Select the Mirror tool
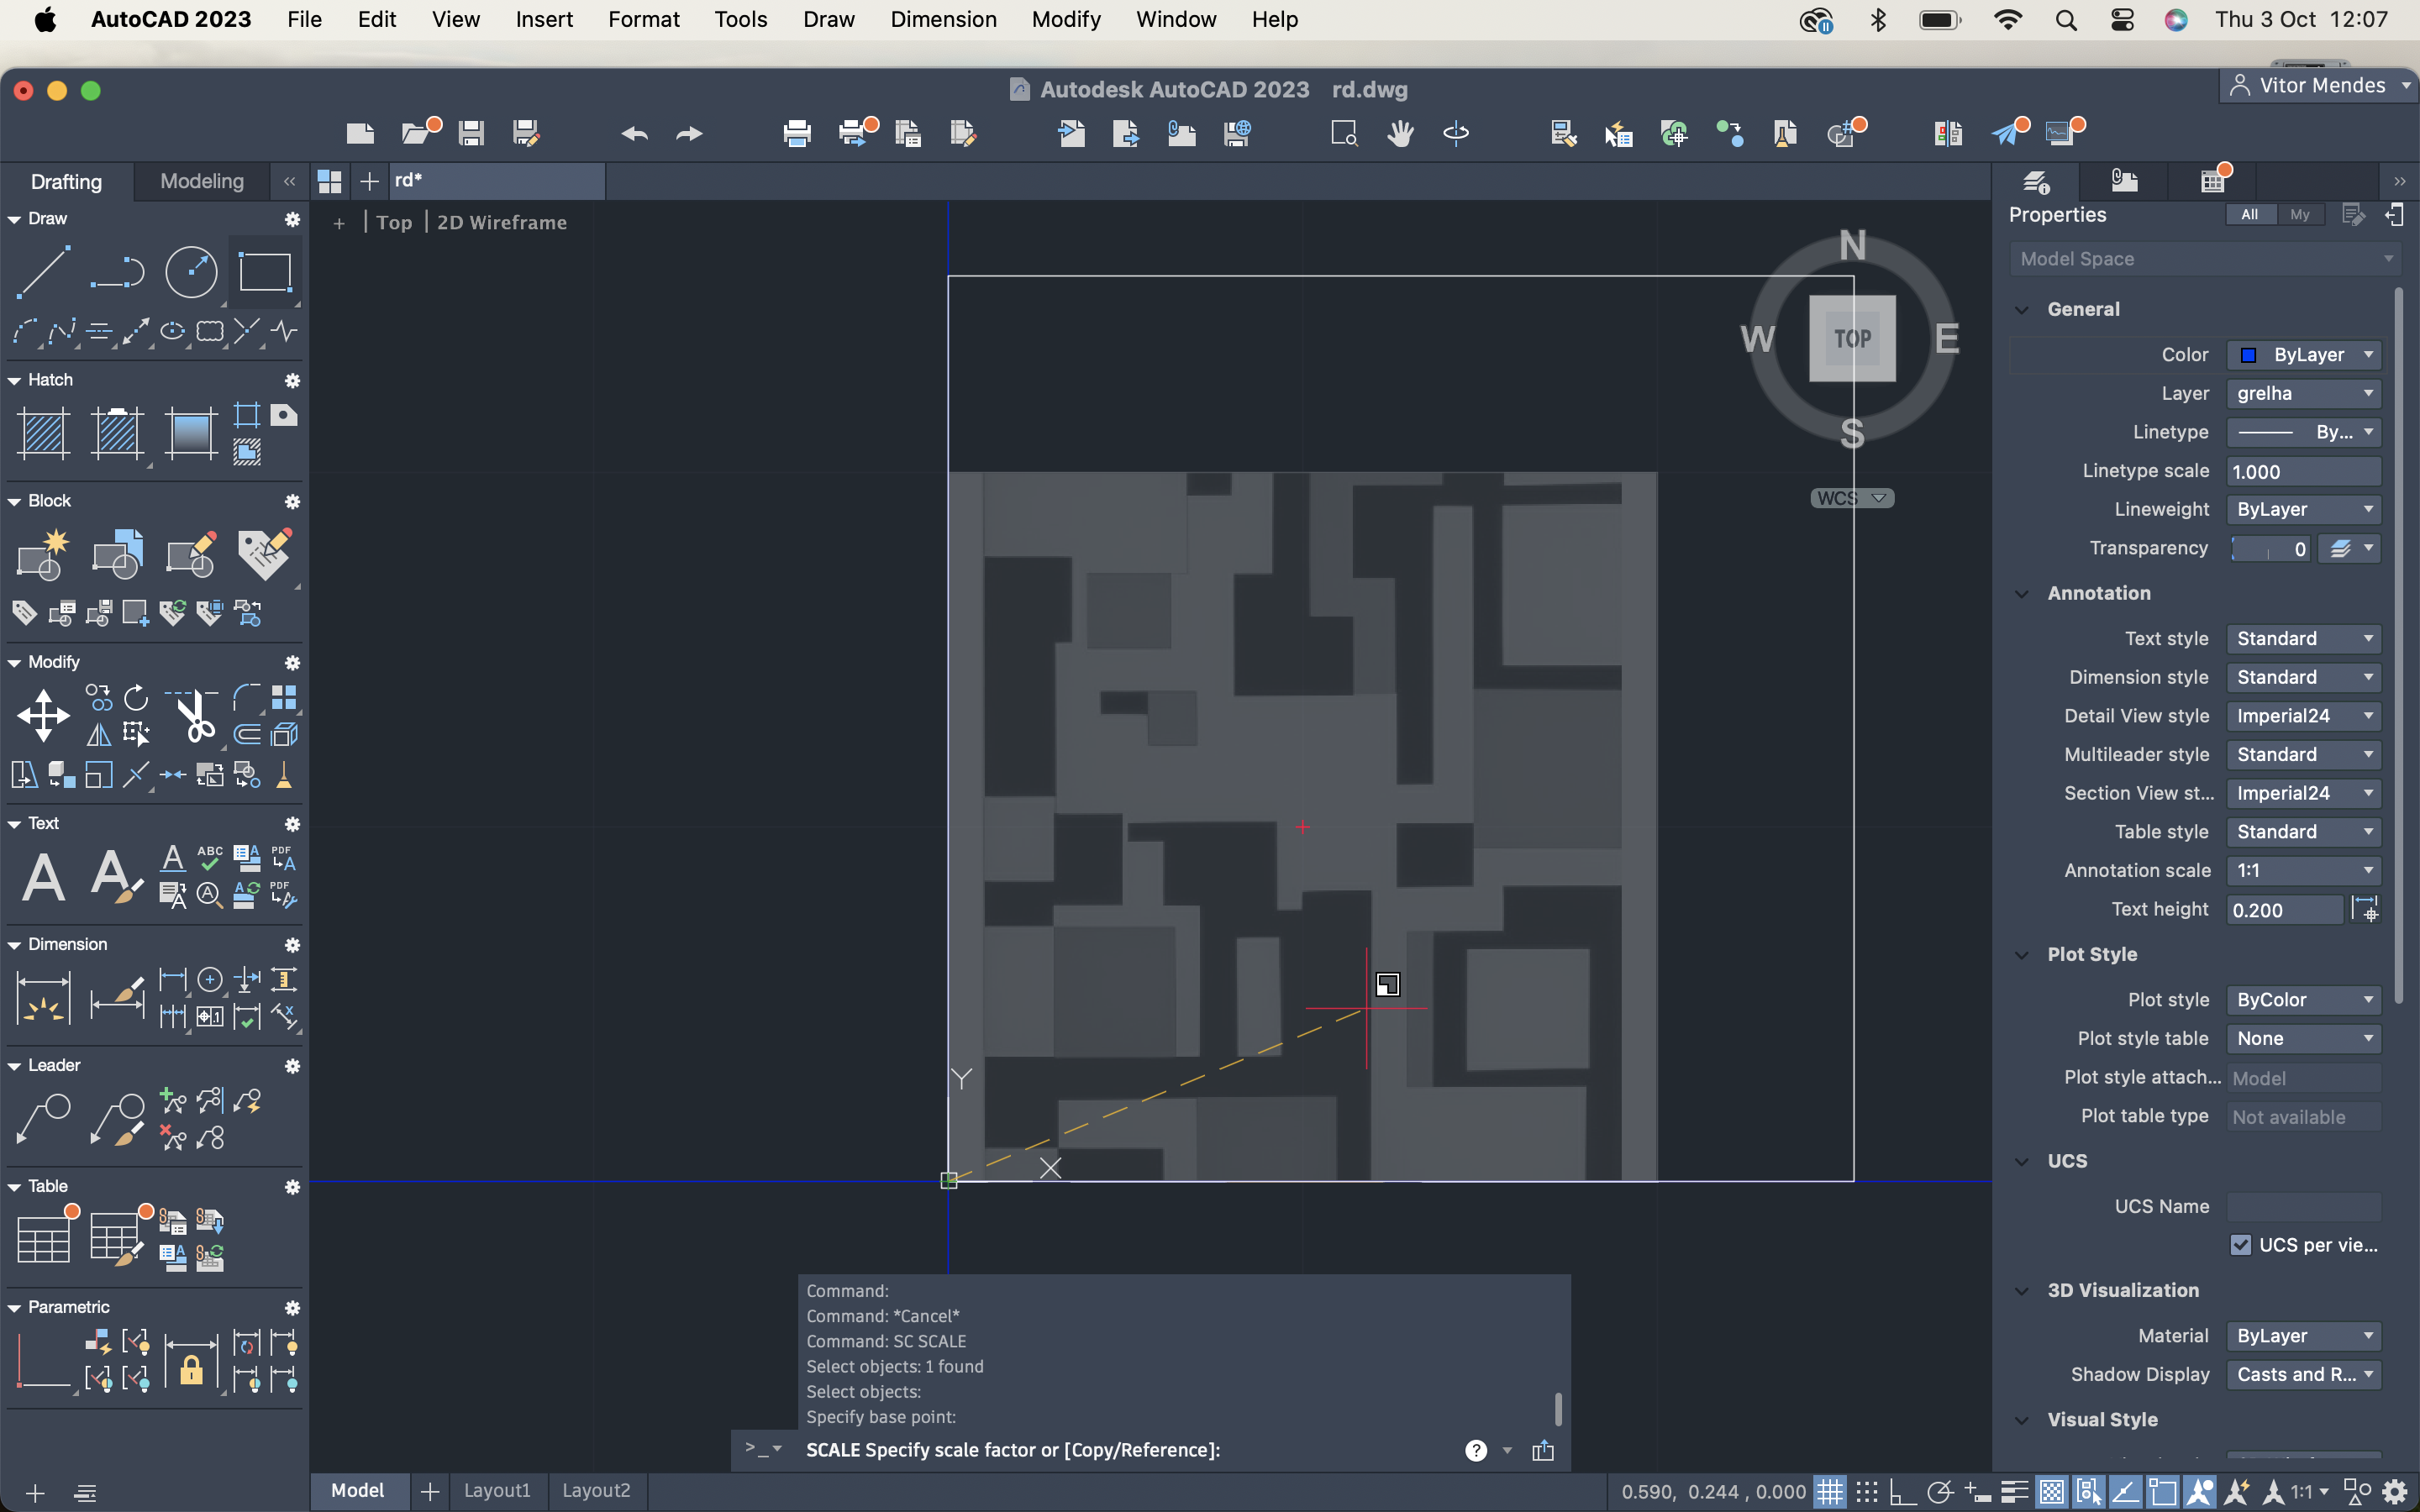Image resolution: width=2420 pixels, height=1512 pixels. [99, 735]
